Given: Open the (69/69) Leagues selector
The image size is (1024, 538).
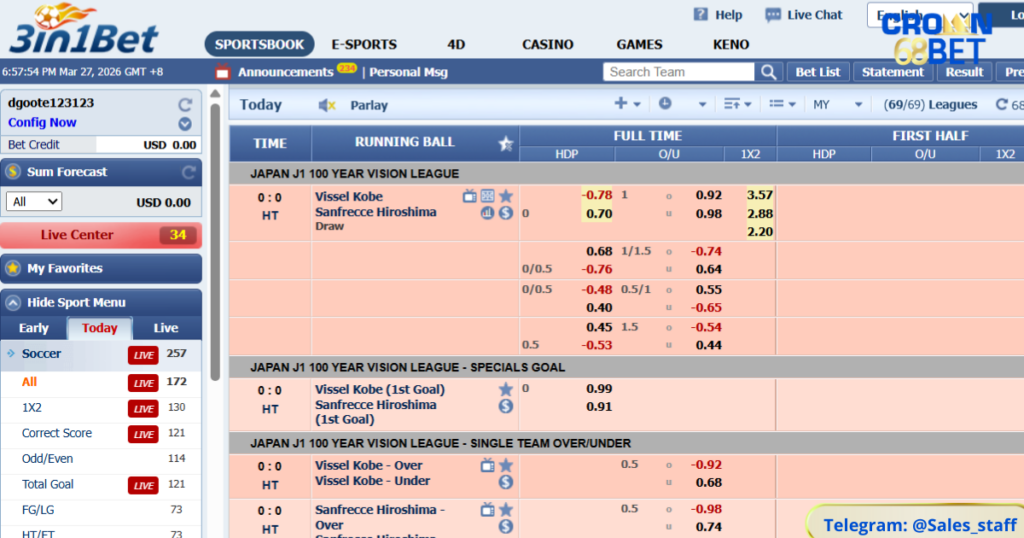Looking at the screenshot, I should (930, 104).
